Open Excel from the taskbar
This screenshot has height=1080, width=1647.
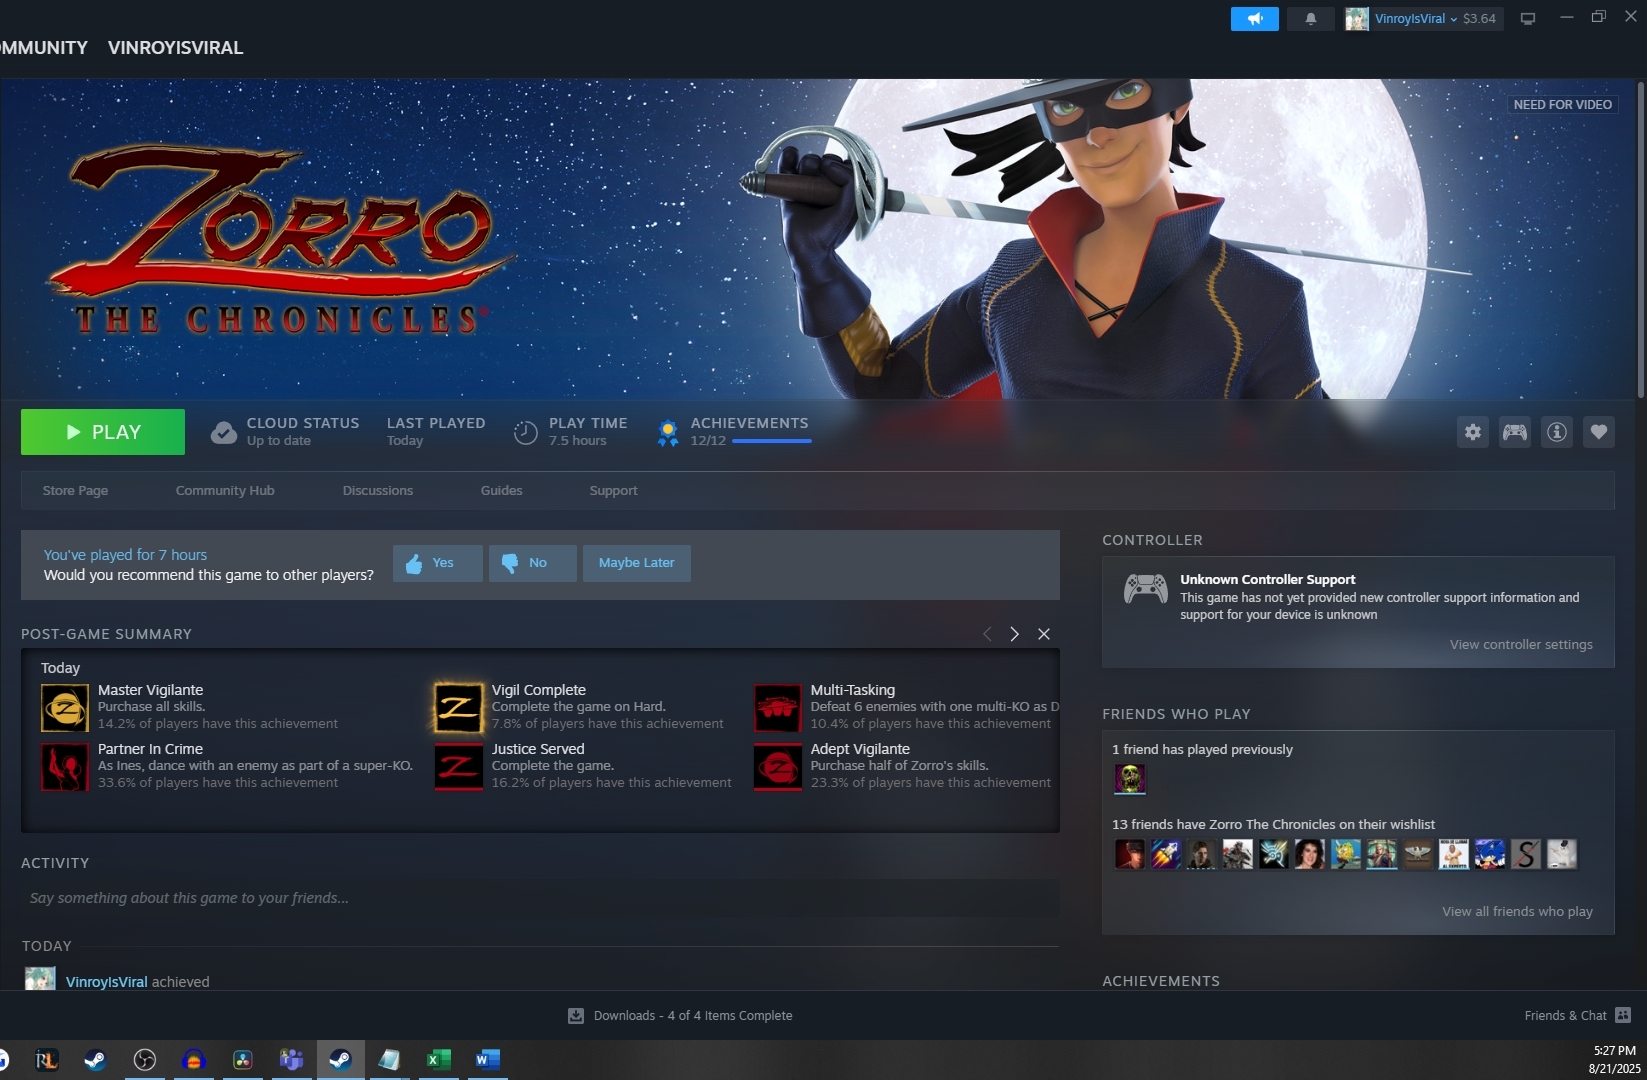click(439, 1060)
